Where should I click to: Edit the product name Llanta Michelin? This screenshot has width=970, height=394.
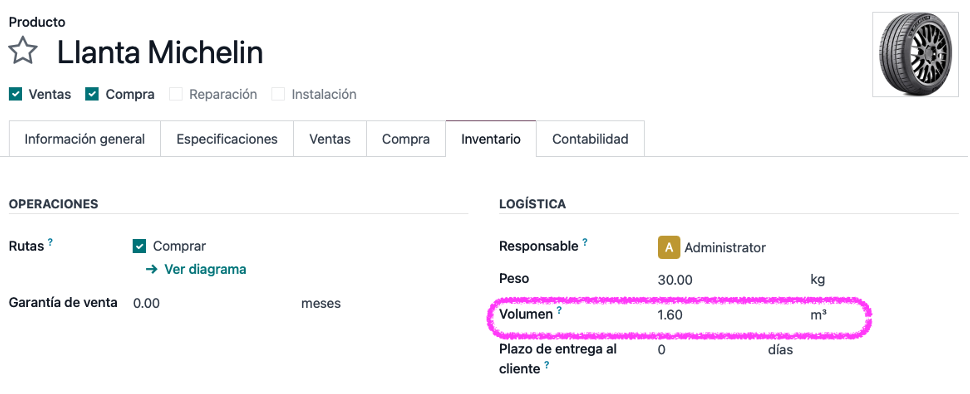click(x=160, y=52)
